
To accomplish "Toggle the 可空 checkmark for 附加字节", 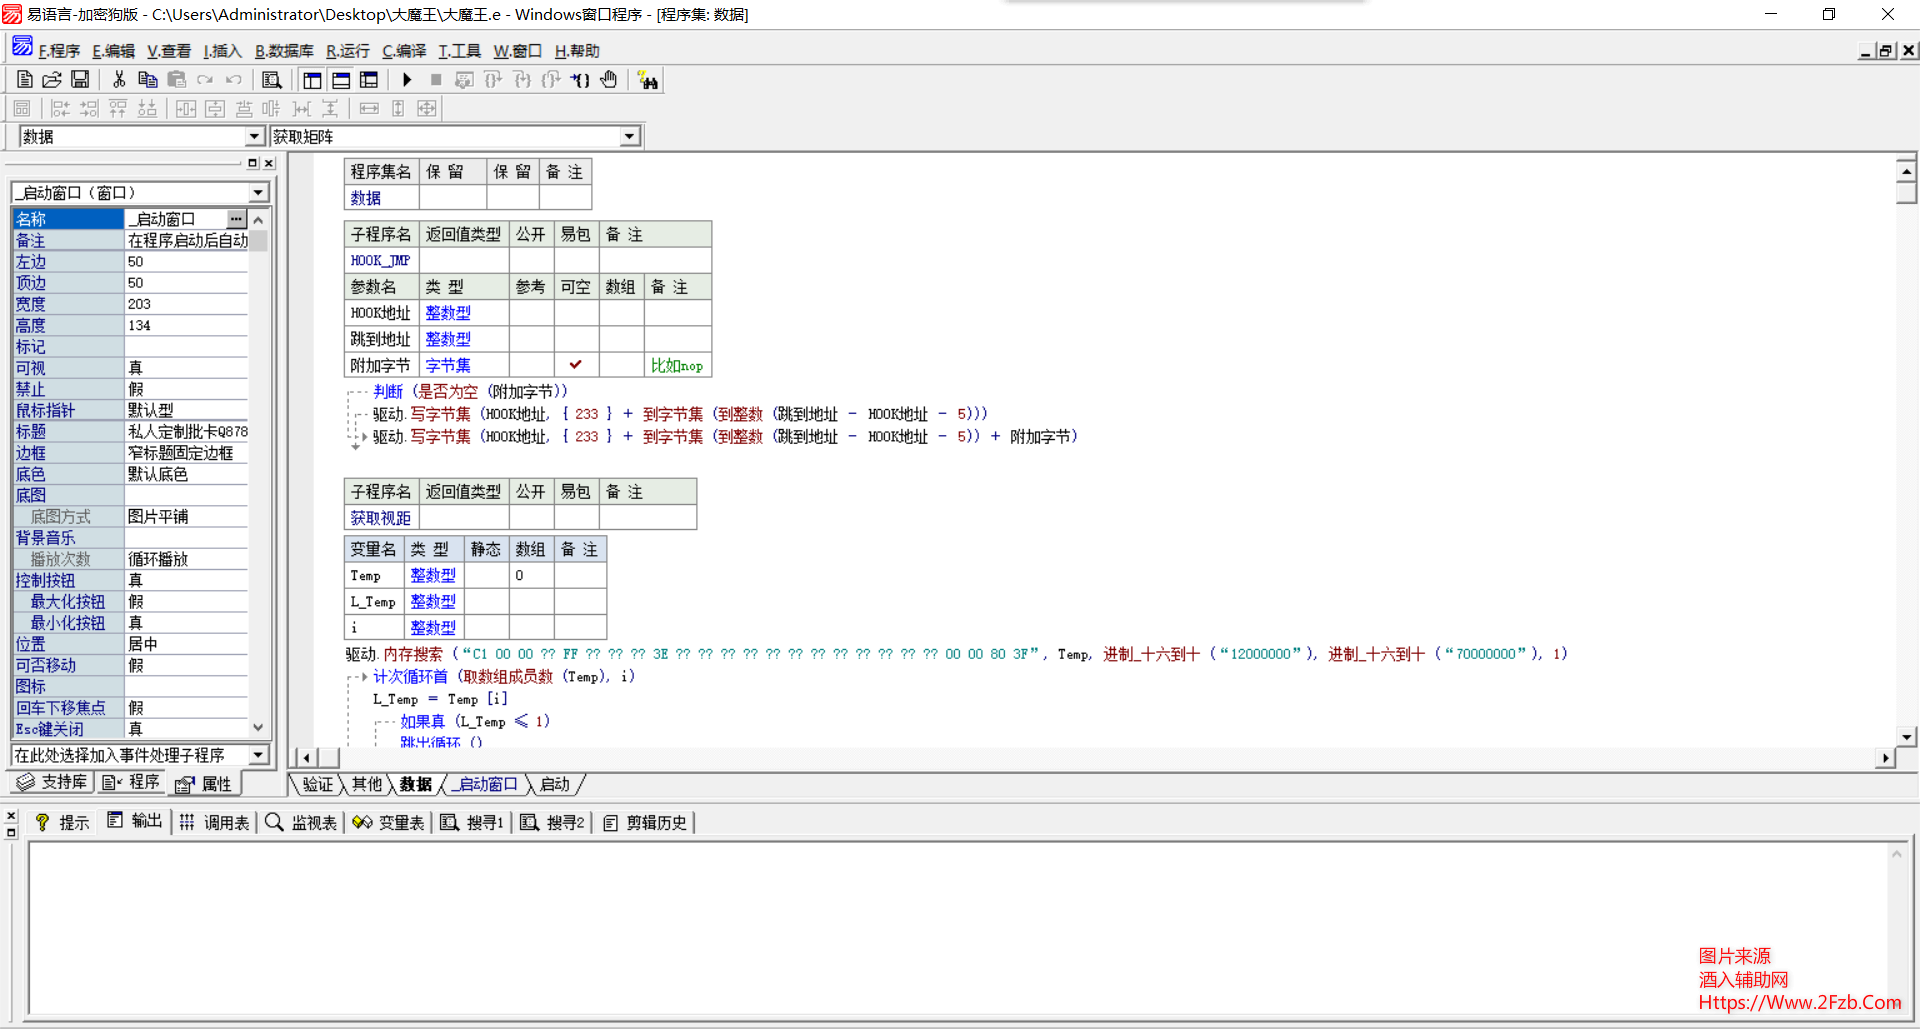I will [x=576, y=365].
